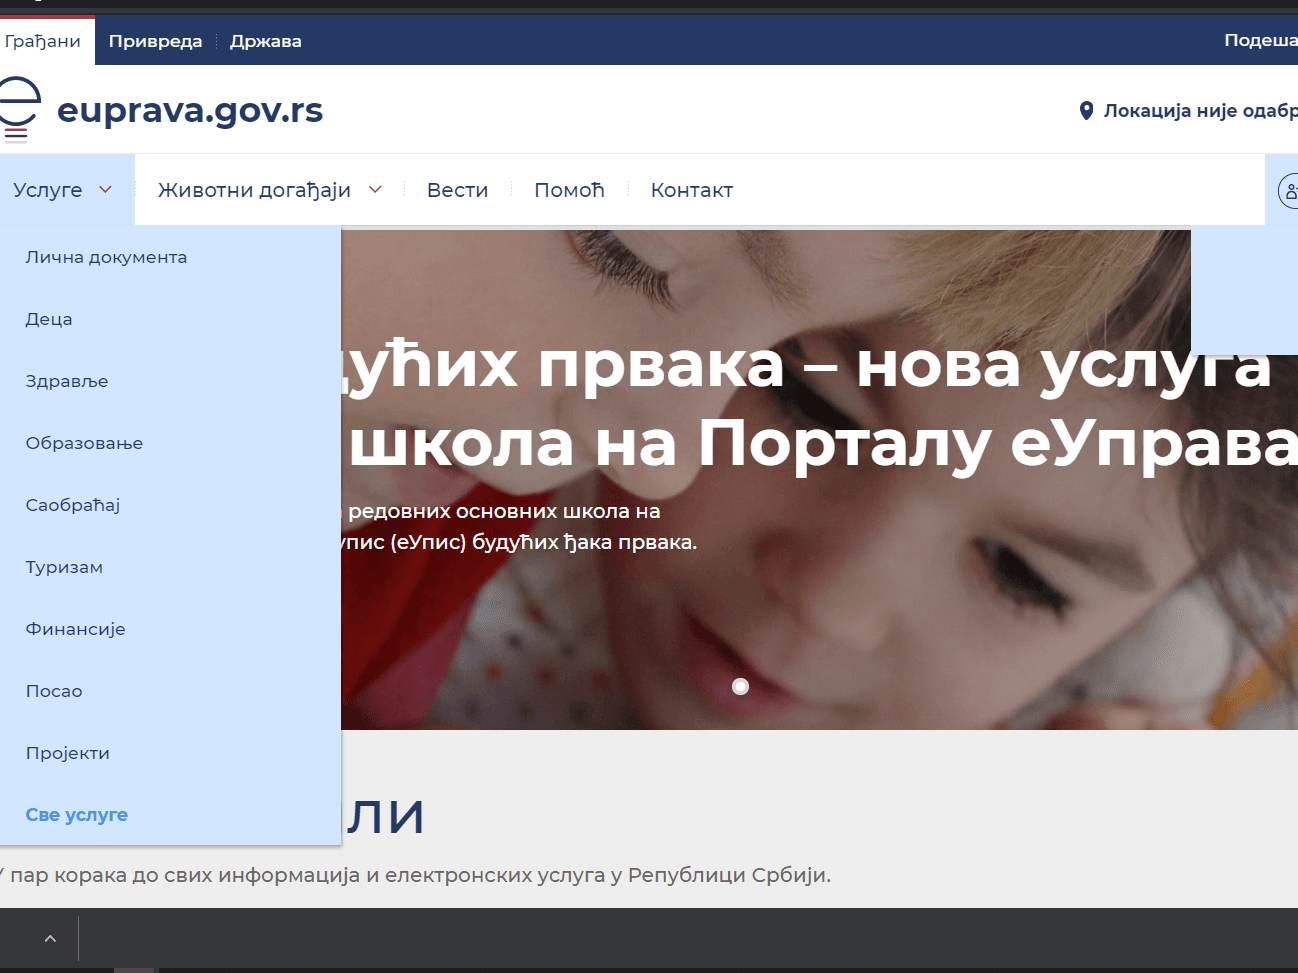
Task: Switch to the Држава tab
Action: point(265,41)
